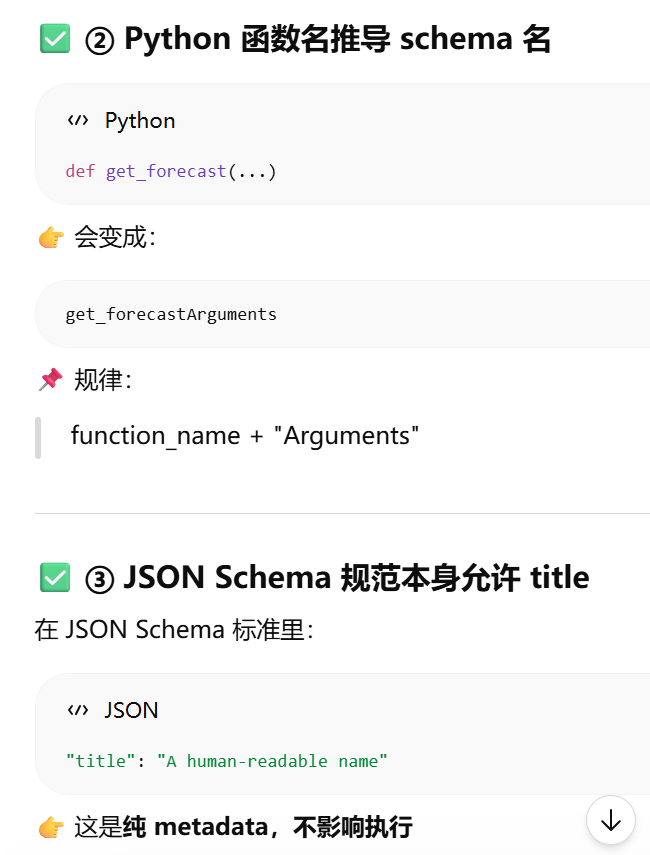Click the pushpin emoji before 规律
The width and height of the screenshot is (650, 855).
tap(51, 380)
